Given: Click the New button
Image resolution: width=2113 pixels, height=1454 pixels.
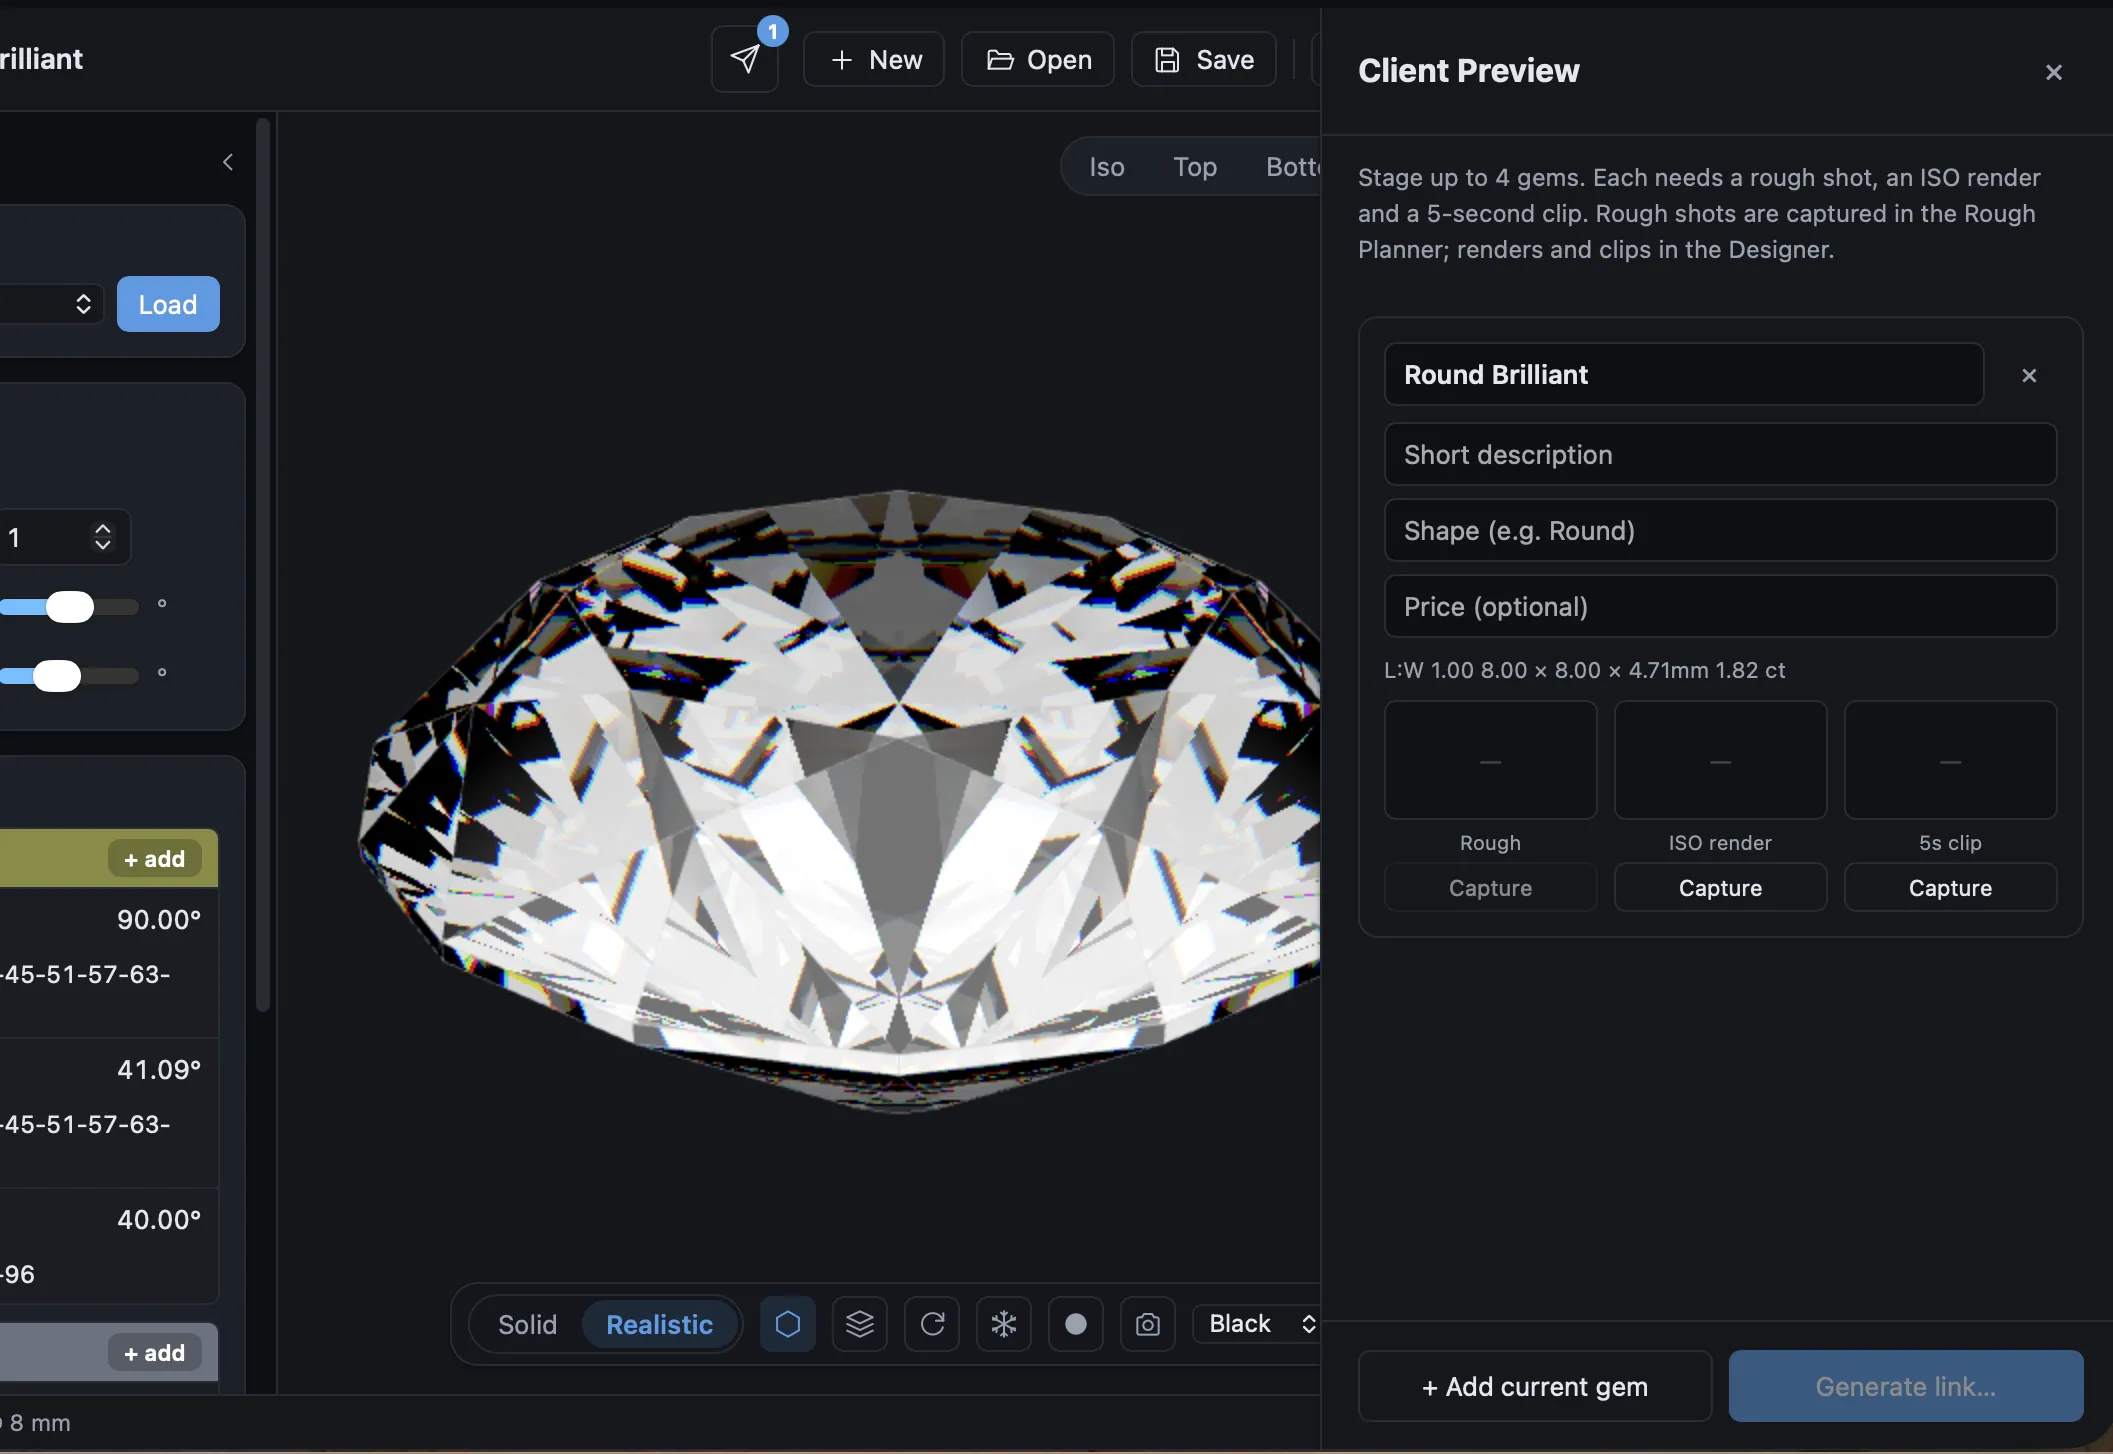Looking at the screenshot, I should click(874, 59).
